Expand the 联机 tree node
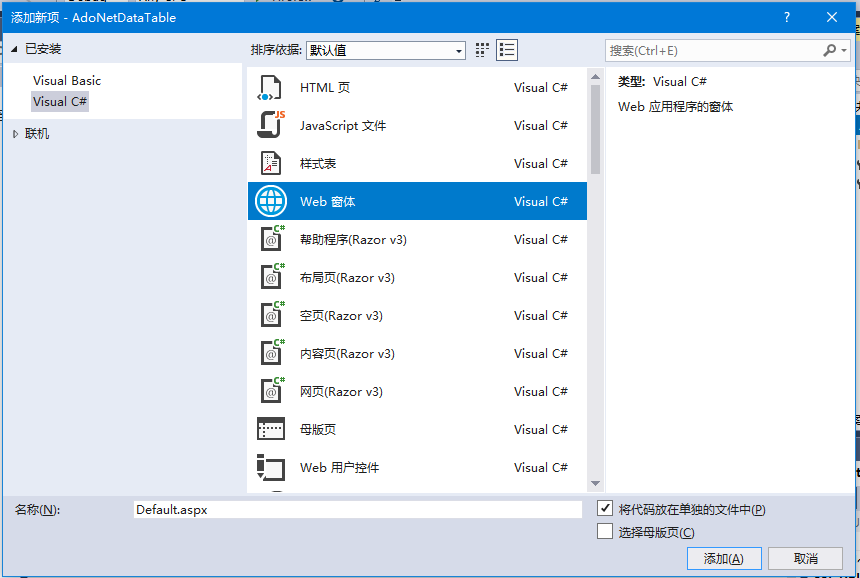860x578 pixels. [x=15, y=134]
